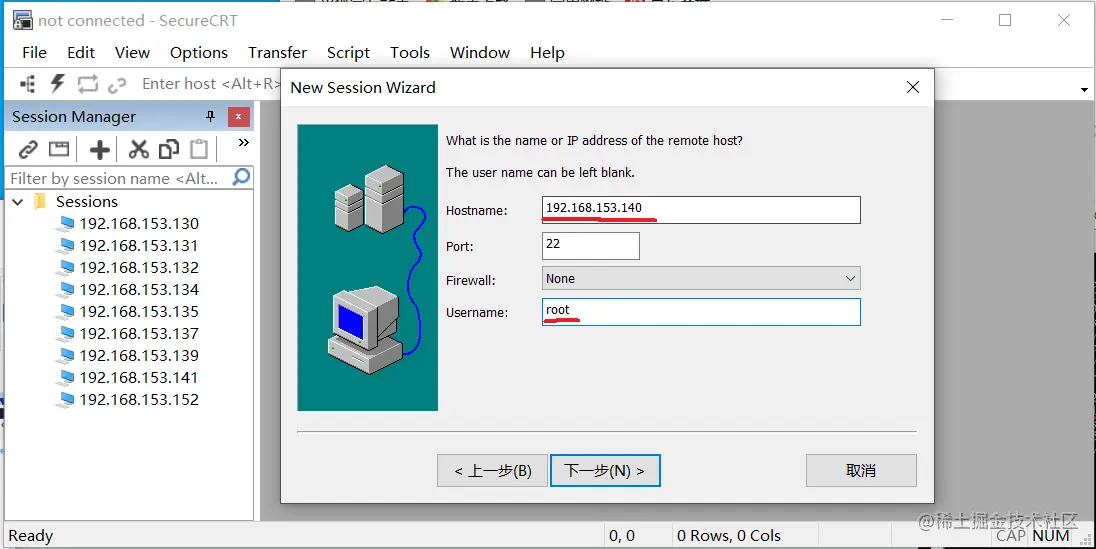Close the New Session Wizard dialog
Viewport: 1096px width, 549px height.
912,87
